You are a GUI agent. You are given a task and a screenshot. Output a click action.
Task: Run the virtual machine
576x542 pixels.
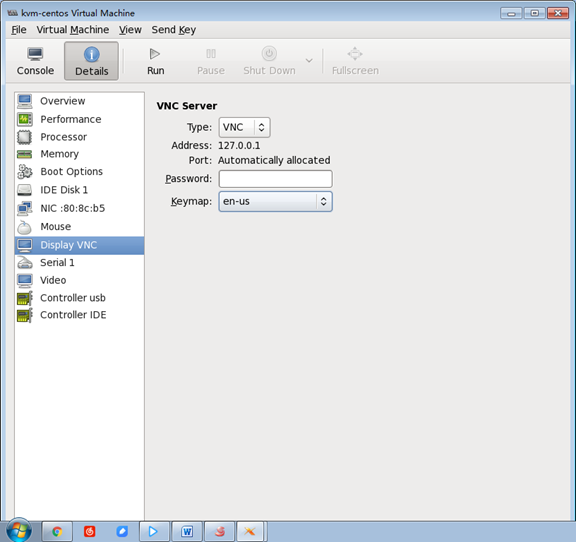pos(155,61)
